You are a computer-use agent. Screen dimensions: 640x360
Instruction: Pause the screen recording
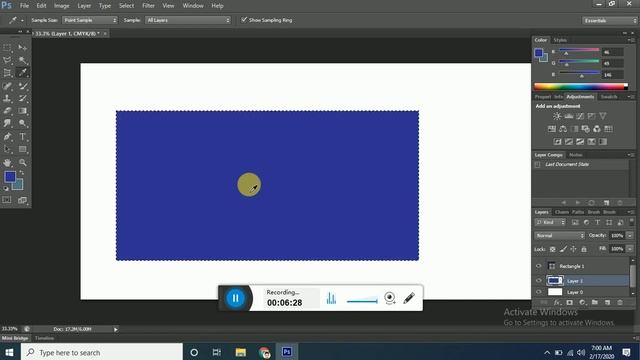[235, 298]
